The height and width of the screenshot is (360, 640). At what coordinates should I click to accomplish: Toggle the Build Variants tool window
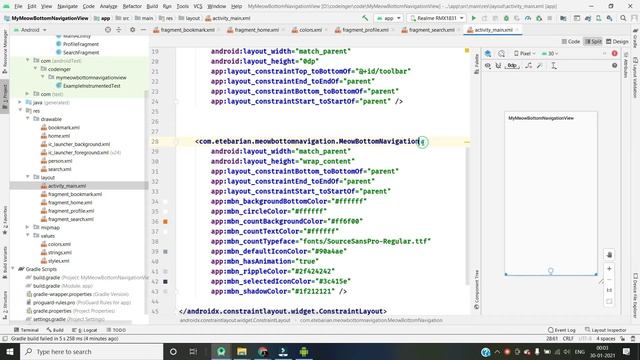5,262
